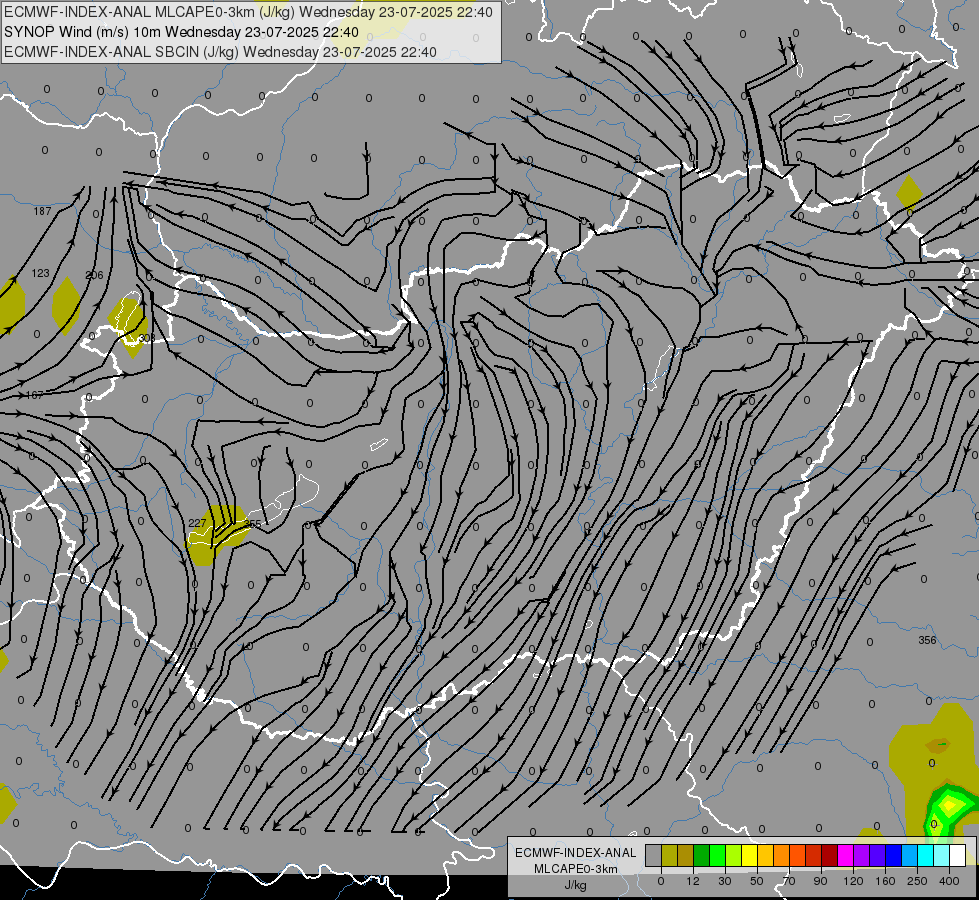
Task: Click the legend tick label 12
Action: coord(693,881)
